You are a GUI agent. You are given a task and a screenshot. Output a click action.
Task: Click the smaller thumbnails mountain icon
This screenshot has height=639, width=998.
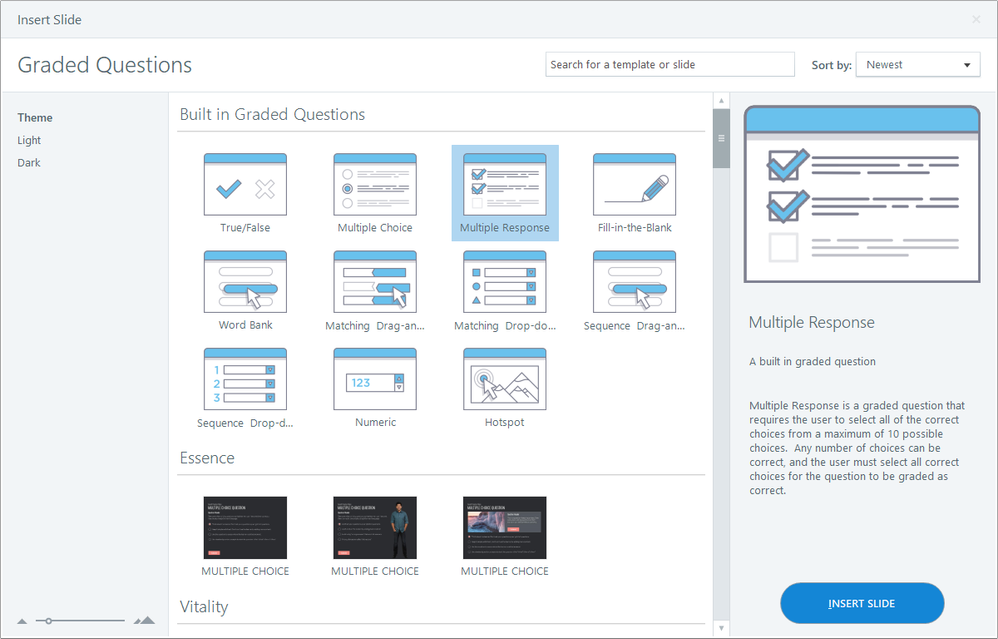[x=22, y=621]
